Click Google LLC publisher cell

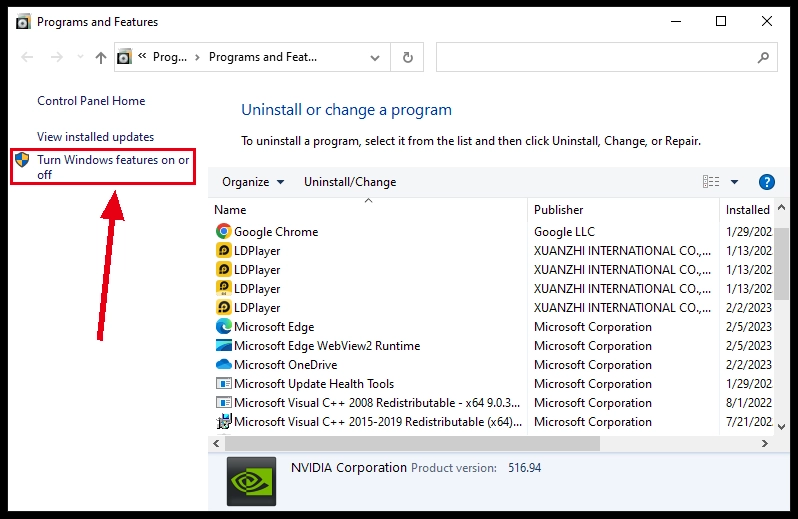tap(564, 232)
